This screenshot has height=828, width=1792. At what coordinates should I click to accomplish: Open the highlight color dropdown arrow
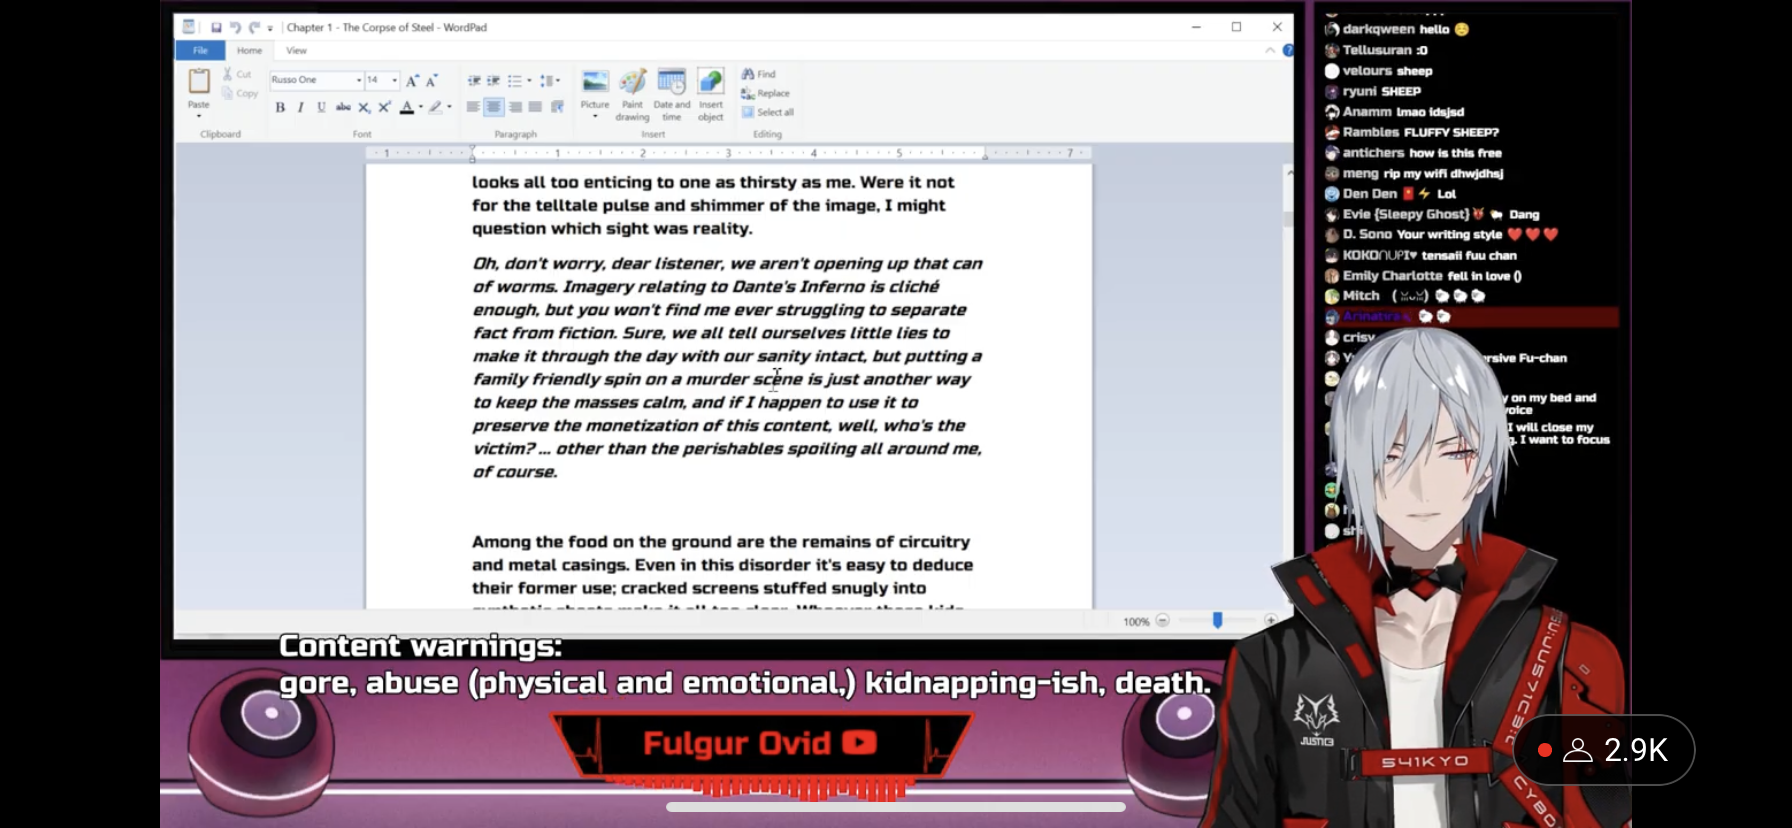[449, 107]
